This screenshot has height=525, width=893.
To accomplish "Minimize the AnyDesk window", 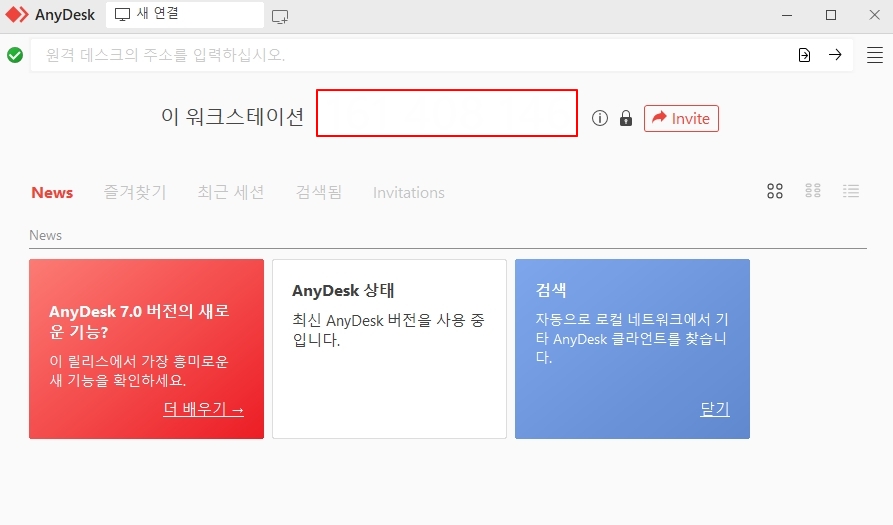I will 787,15.
